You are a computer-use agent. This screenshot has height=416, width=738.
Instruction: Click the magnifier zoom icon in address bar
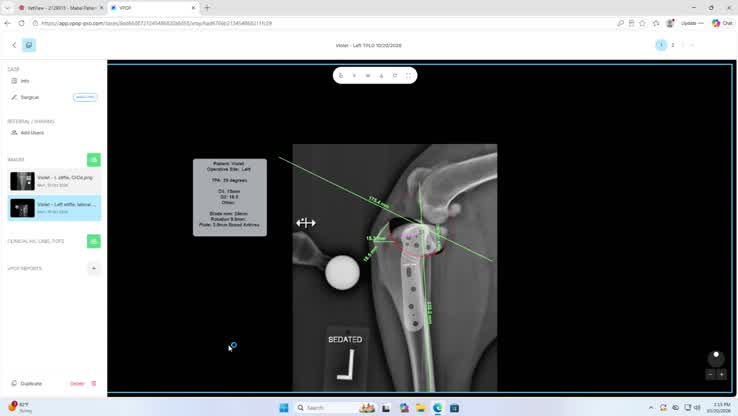pos(620,23)
